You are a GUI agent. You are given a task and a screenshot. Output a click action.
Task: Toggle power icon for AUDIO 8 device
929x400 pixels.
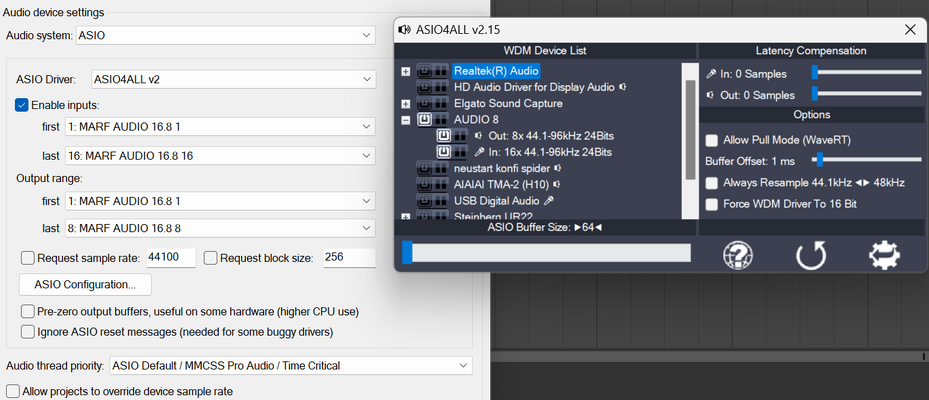(424, 120)
